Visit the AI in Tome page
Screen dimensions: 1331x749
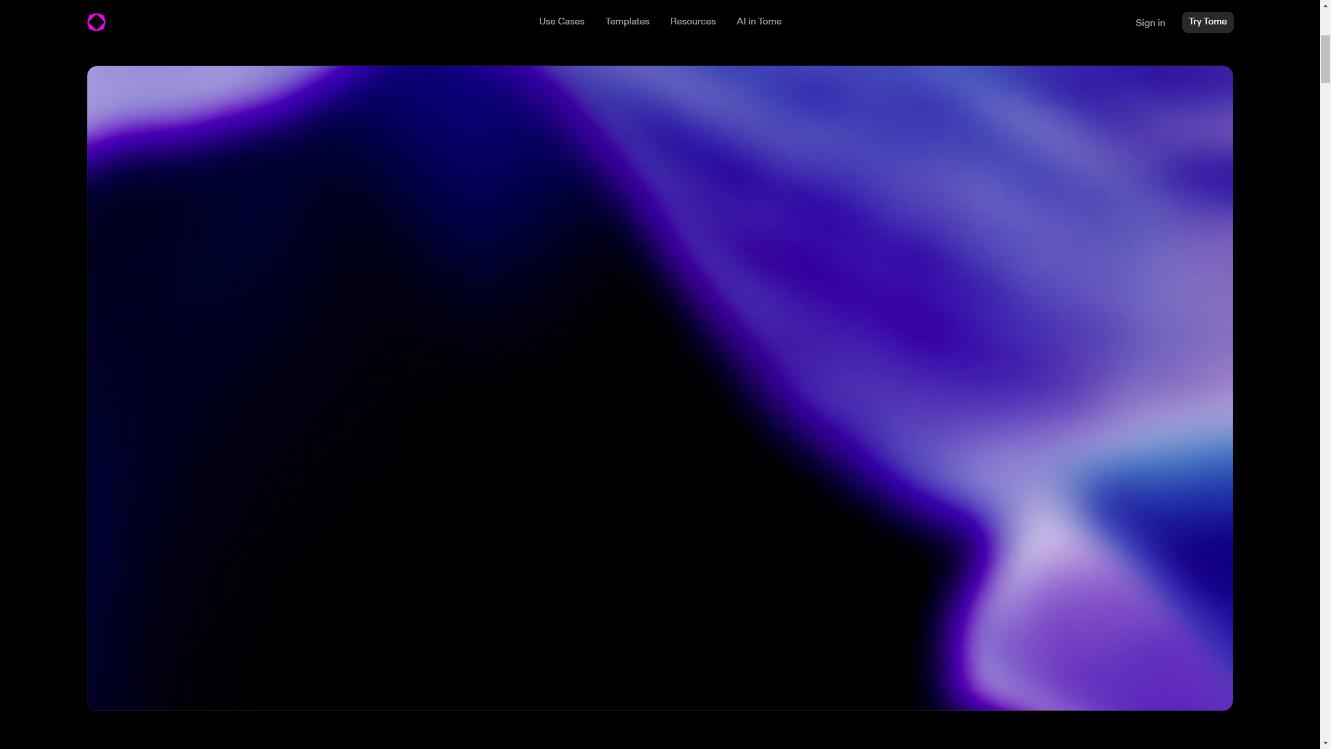coord(759,21)
